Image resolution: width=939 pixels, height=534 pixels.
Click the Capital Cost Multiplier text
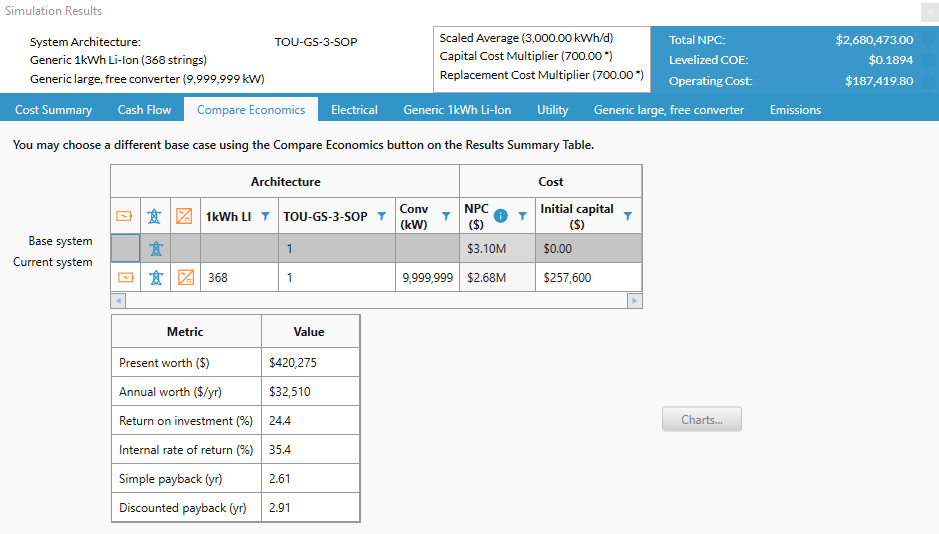pyautogui.click(x=526, y=56)
